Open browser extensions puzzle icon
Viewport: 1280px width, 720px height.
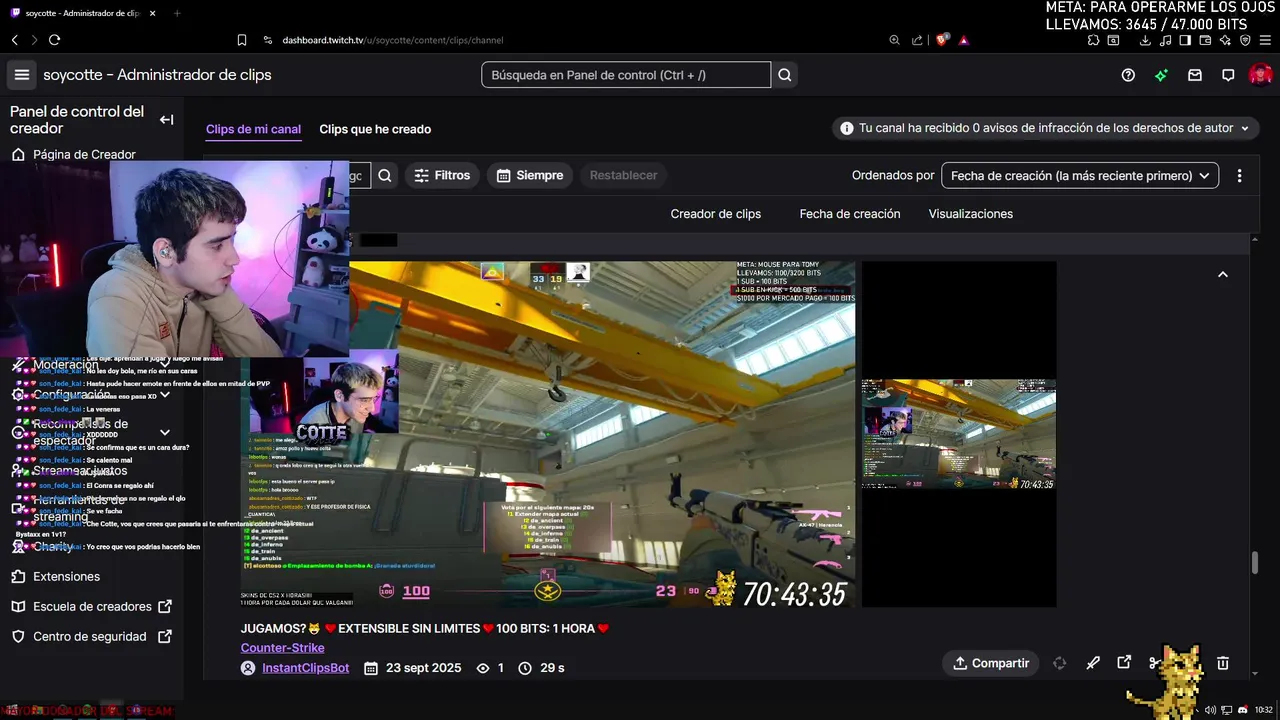(x=1094, y=40)
